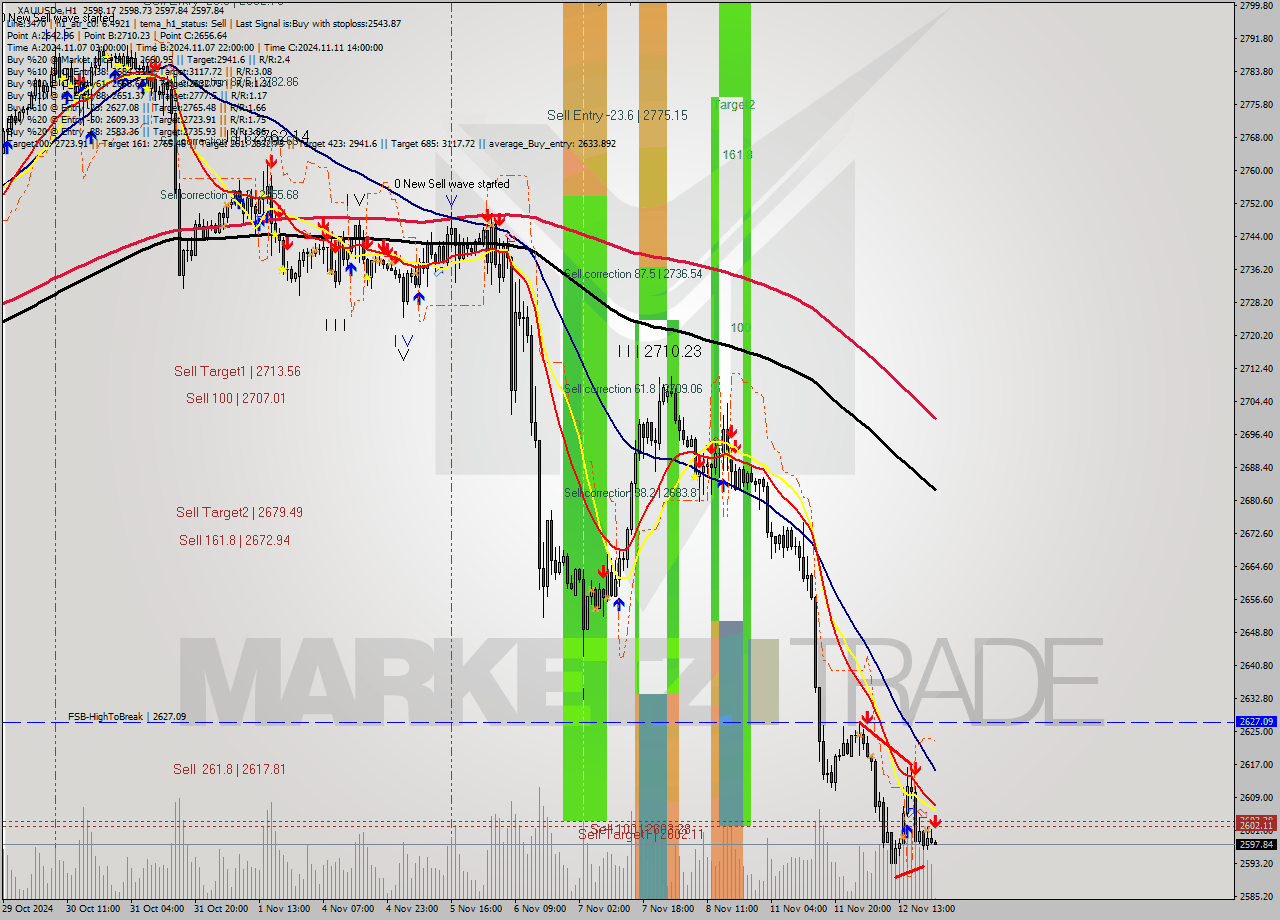Click the '7 Nov 18:00' time axis label

669,909
